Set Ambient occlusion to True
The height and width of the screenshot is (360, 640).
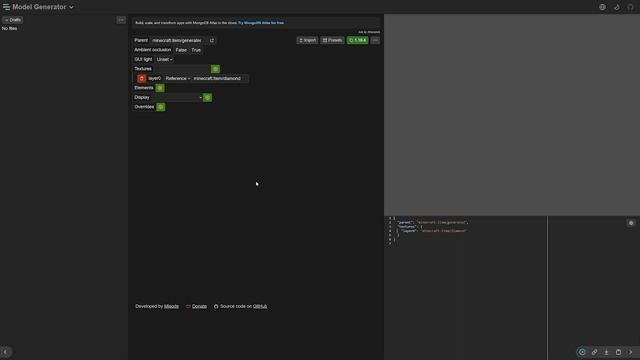tap(196, 50)
